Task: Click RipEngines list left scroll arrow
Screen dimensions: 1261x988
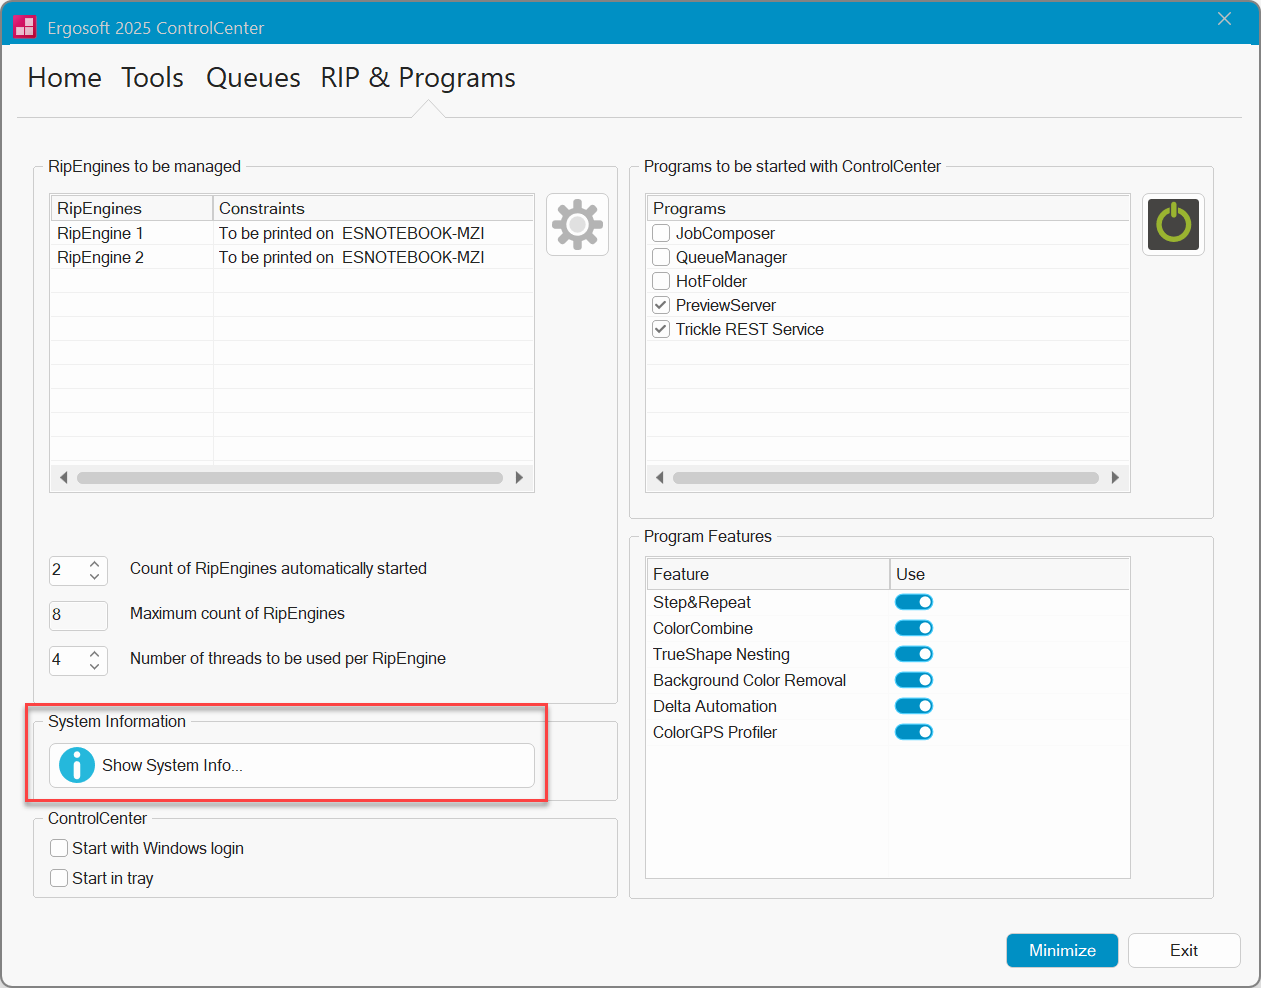Action: 63,478
